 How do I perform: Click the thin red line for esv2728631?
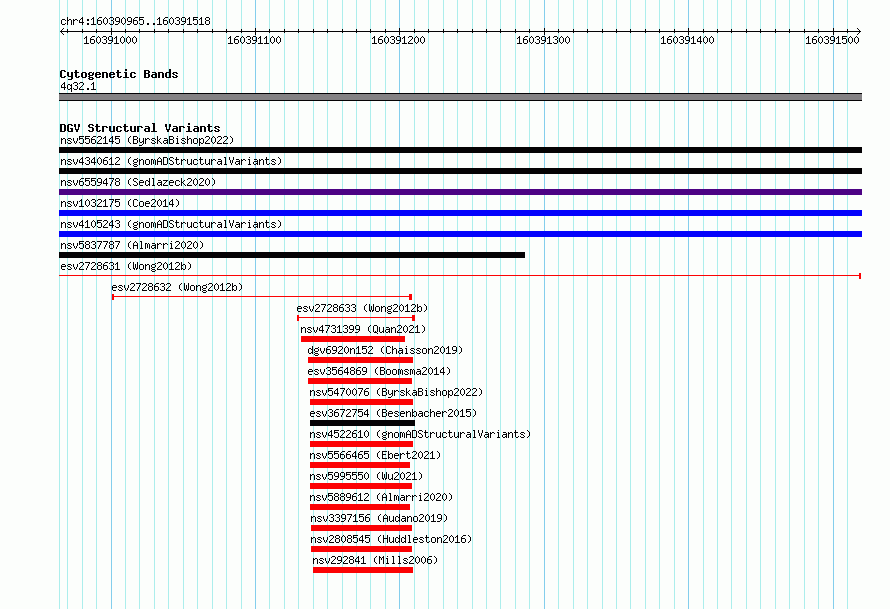click(x=460, y=276)
